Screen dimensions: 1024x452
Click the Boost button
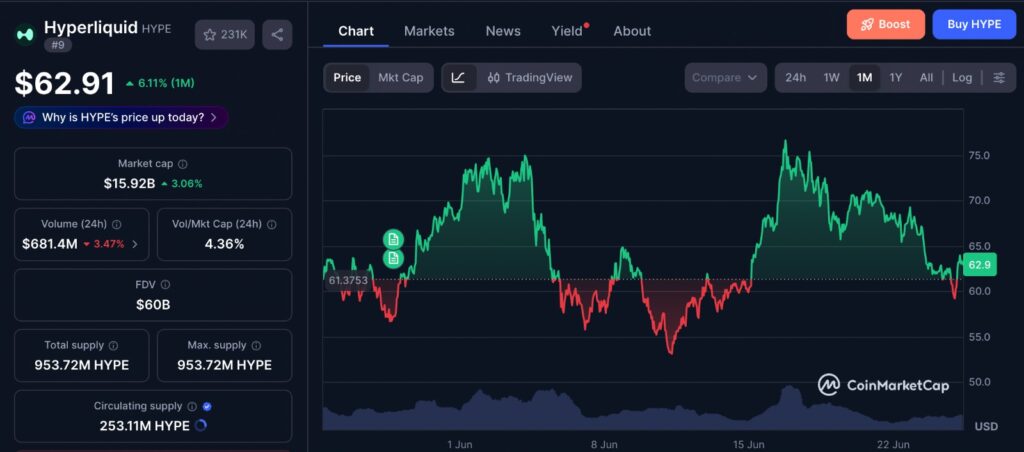886,24
